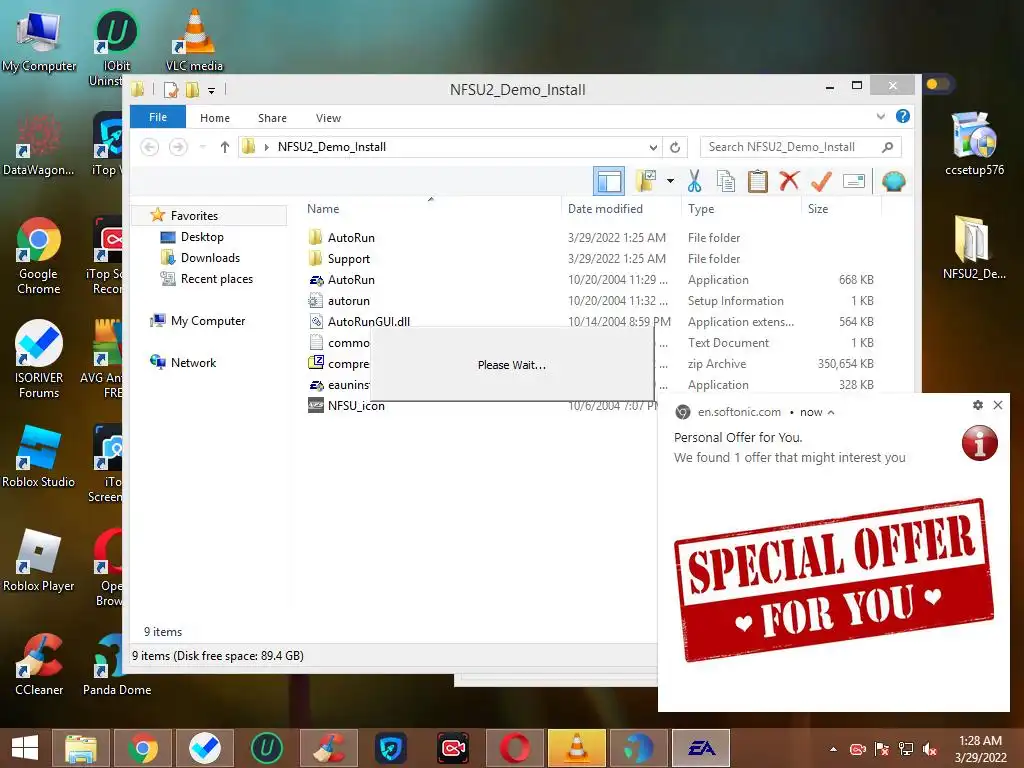Open the NFSU2_De... desktop folder icon
Viewport: 1024px width, 768px height.
pos(974,247)
